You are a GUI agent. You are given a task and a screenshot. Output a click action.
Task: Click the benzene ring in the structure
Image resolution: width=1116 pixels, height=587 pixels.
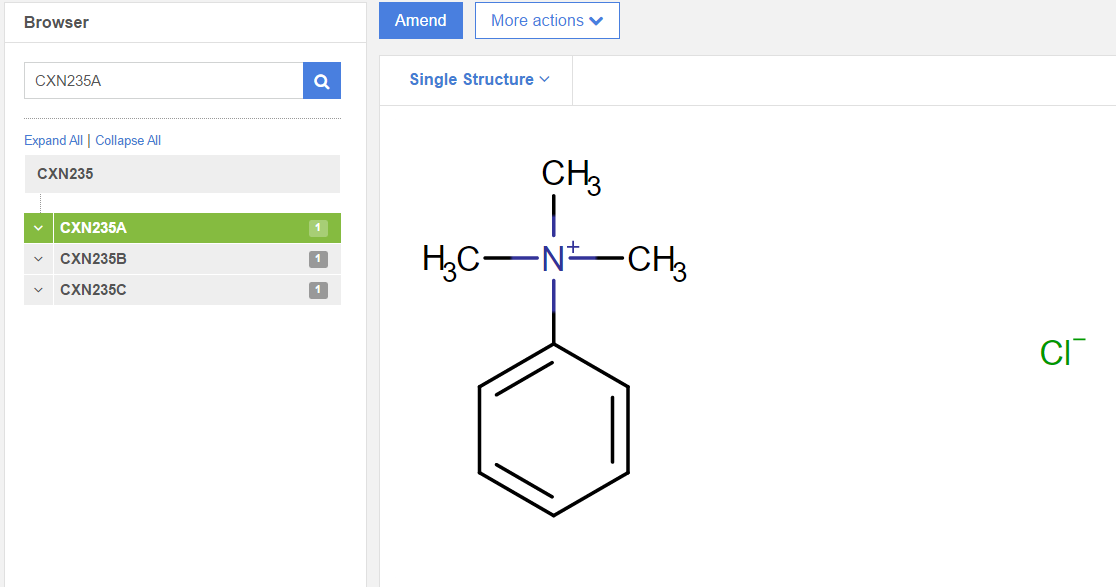pyautogui.click(x=553, y=430)
